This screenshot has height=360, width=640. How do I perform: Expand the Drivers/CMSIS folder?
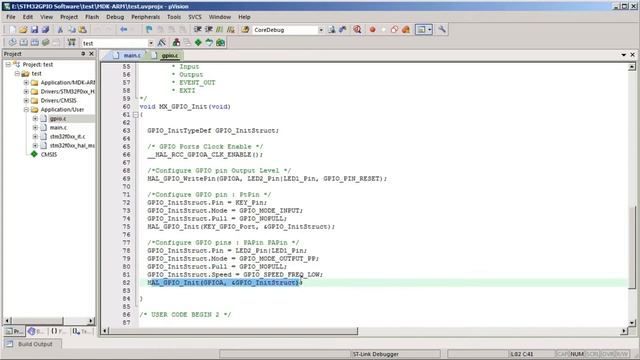pos(26,101)
